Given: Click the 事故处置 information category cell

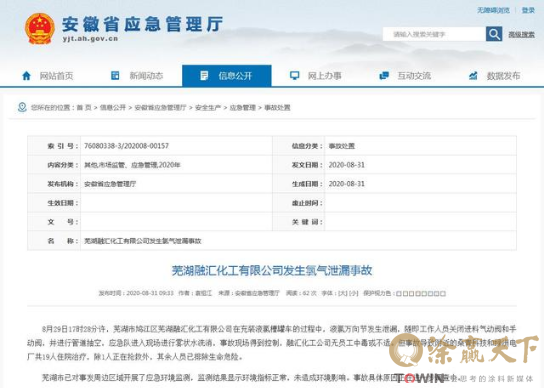Looking at the screenshot, I should 342,146.
